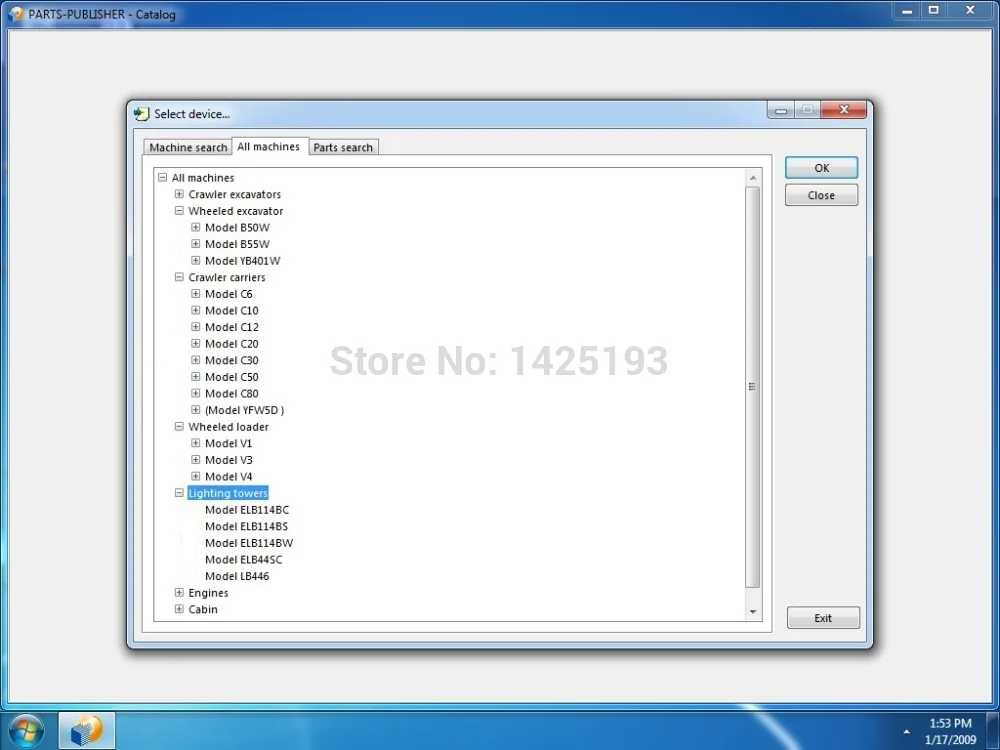Expand Model YB401W node
The height and width of the screenshot is (750, 1000).
[196, 260]
